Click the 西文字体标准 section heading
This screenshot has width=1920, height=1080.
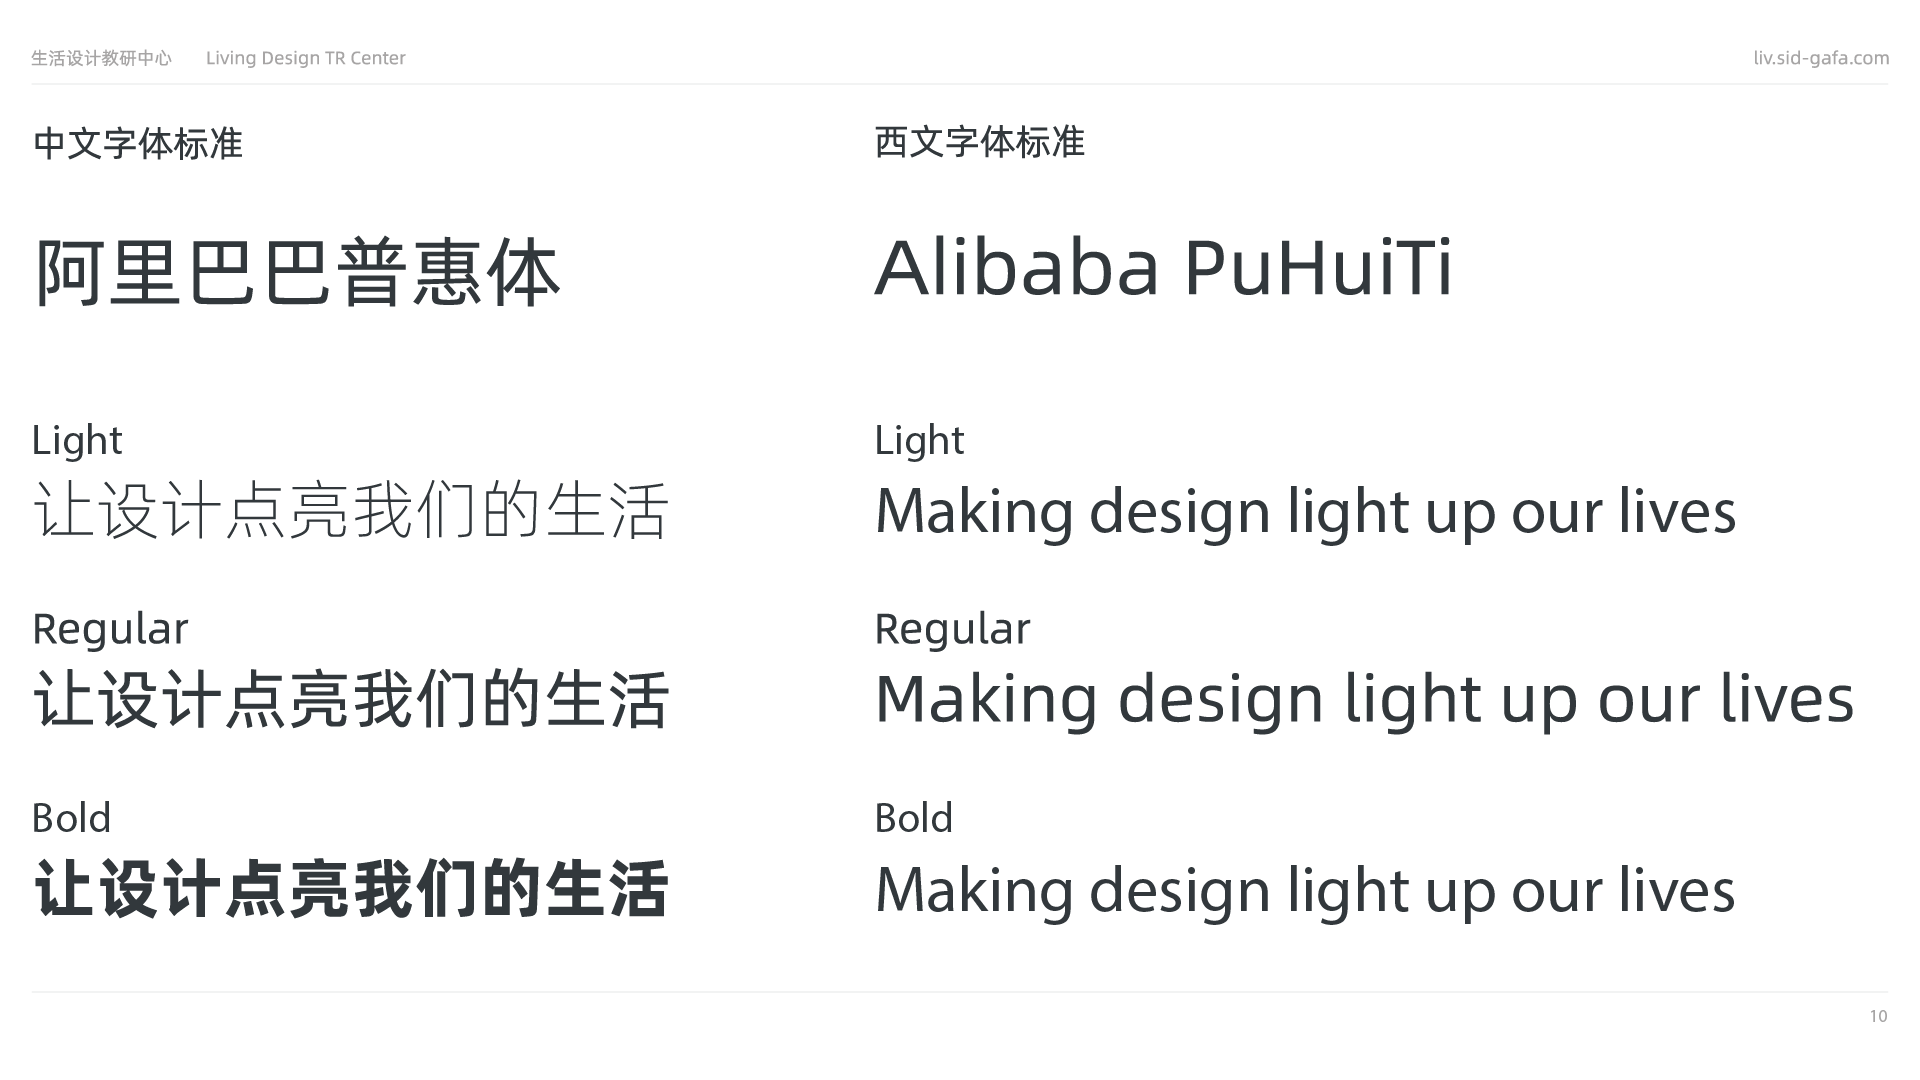click(979, 142)
